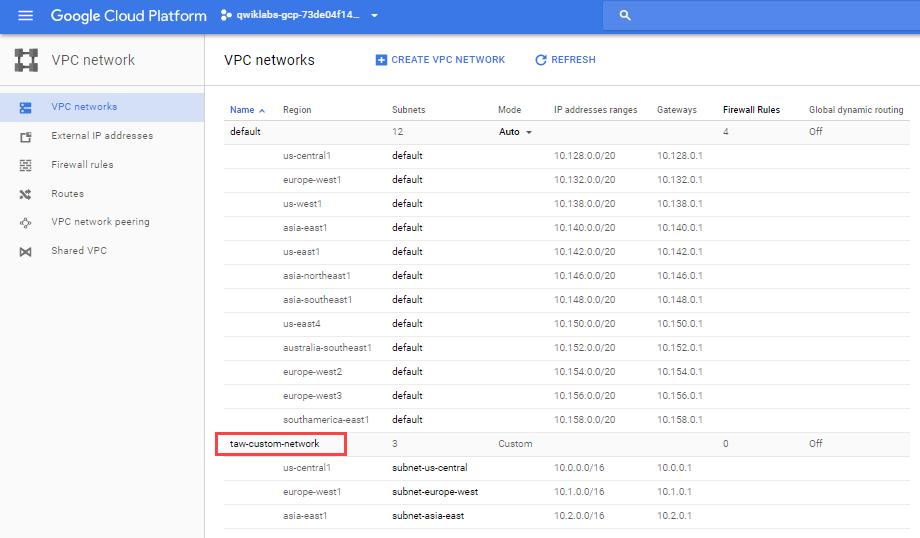This screenshot has height=538, width=920.
Task: Open External IP addresses page
Action: click(x=102, y=136)
